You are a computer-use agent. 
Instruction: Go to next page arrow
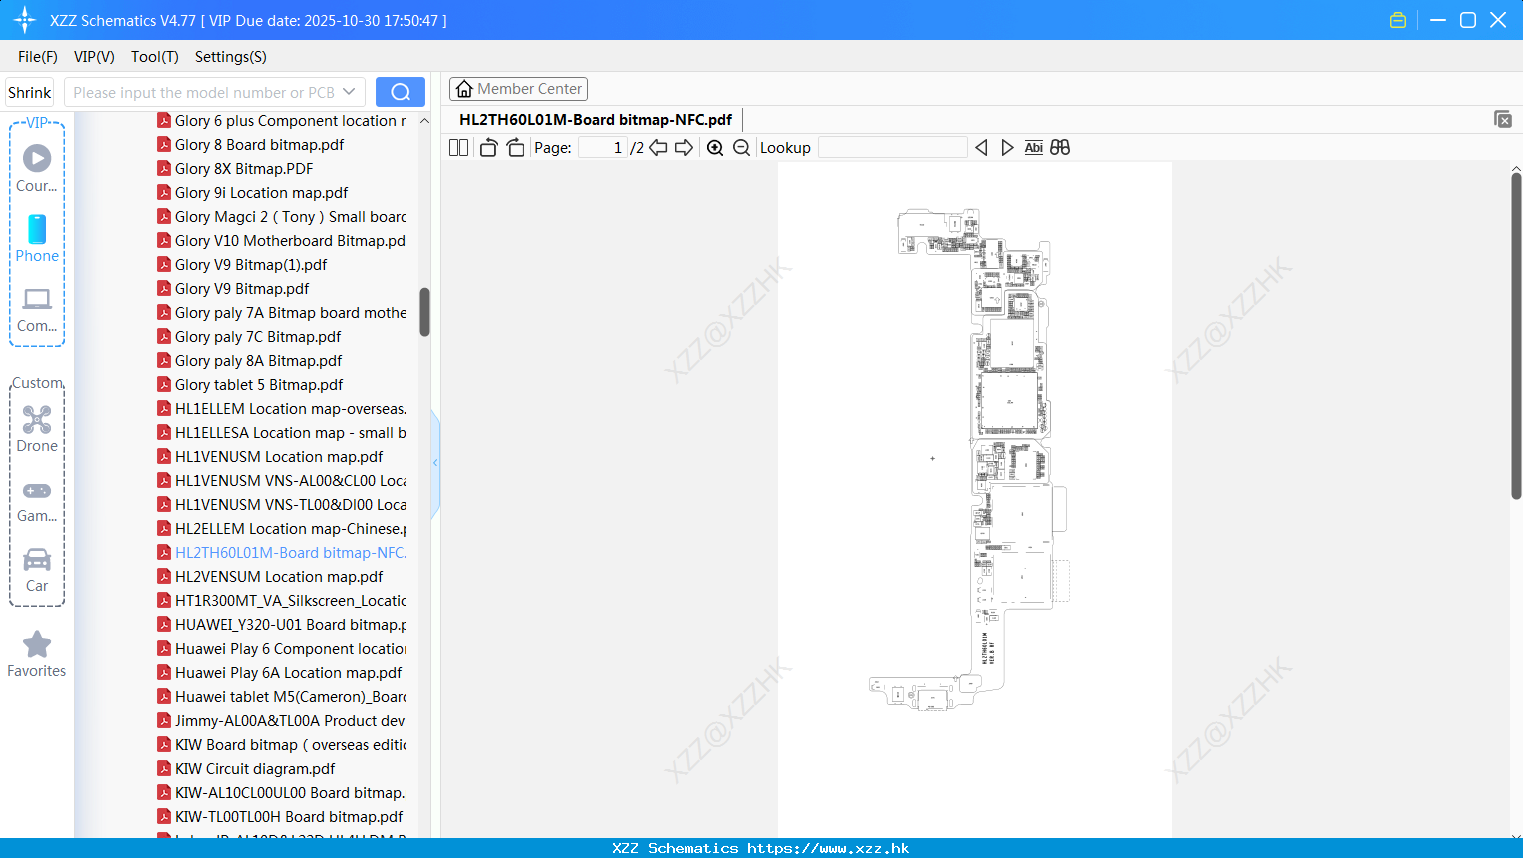coord(684,148)
